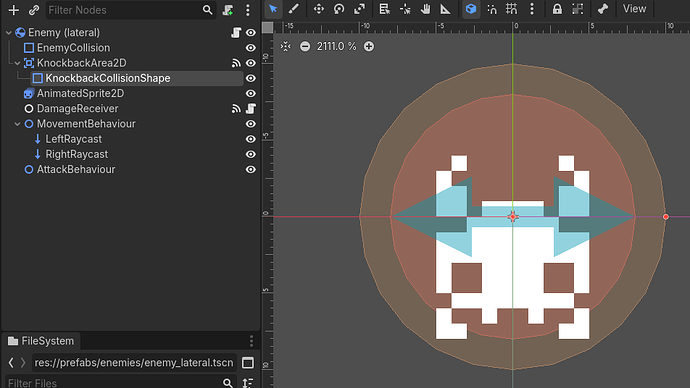Hide the MovementBehaviour node
The height and width of the screenshot is (388, 690).
click(x=251, y=124)
